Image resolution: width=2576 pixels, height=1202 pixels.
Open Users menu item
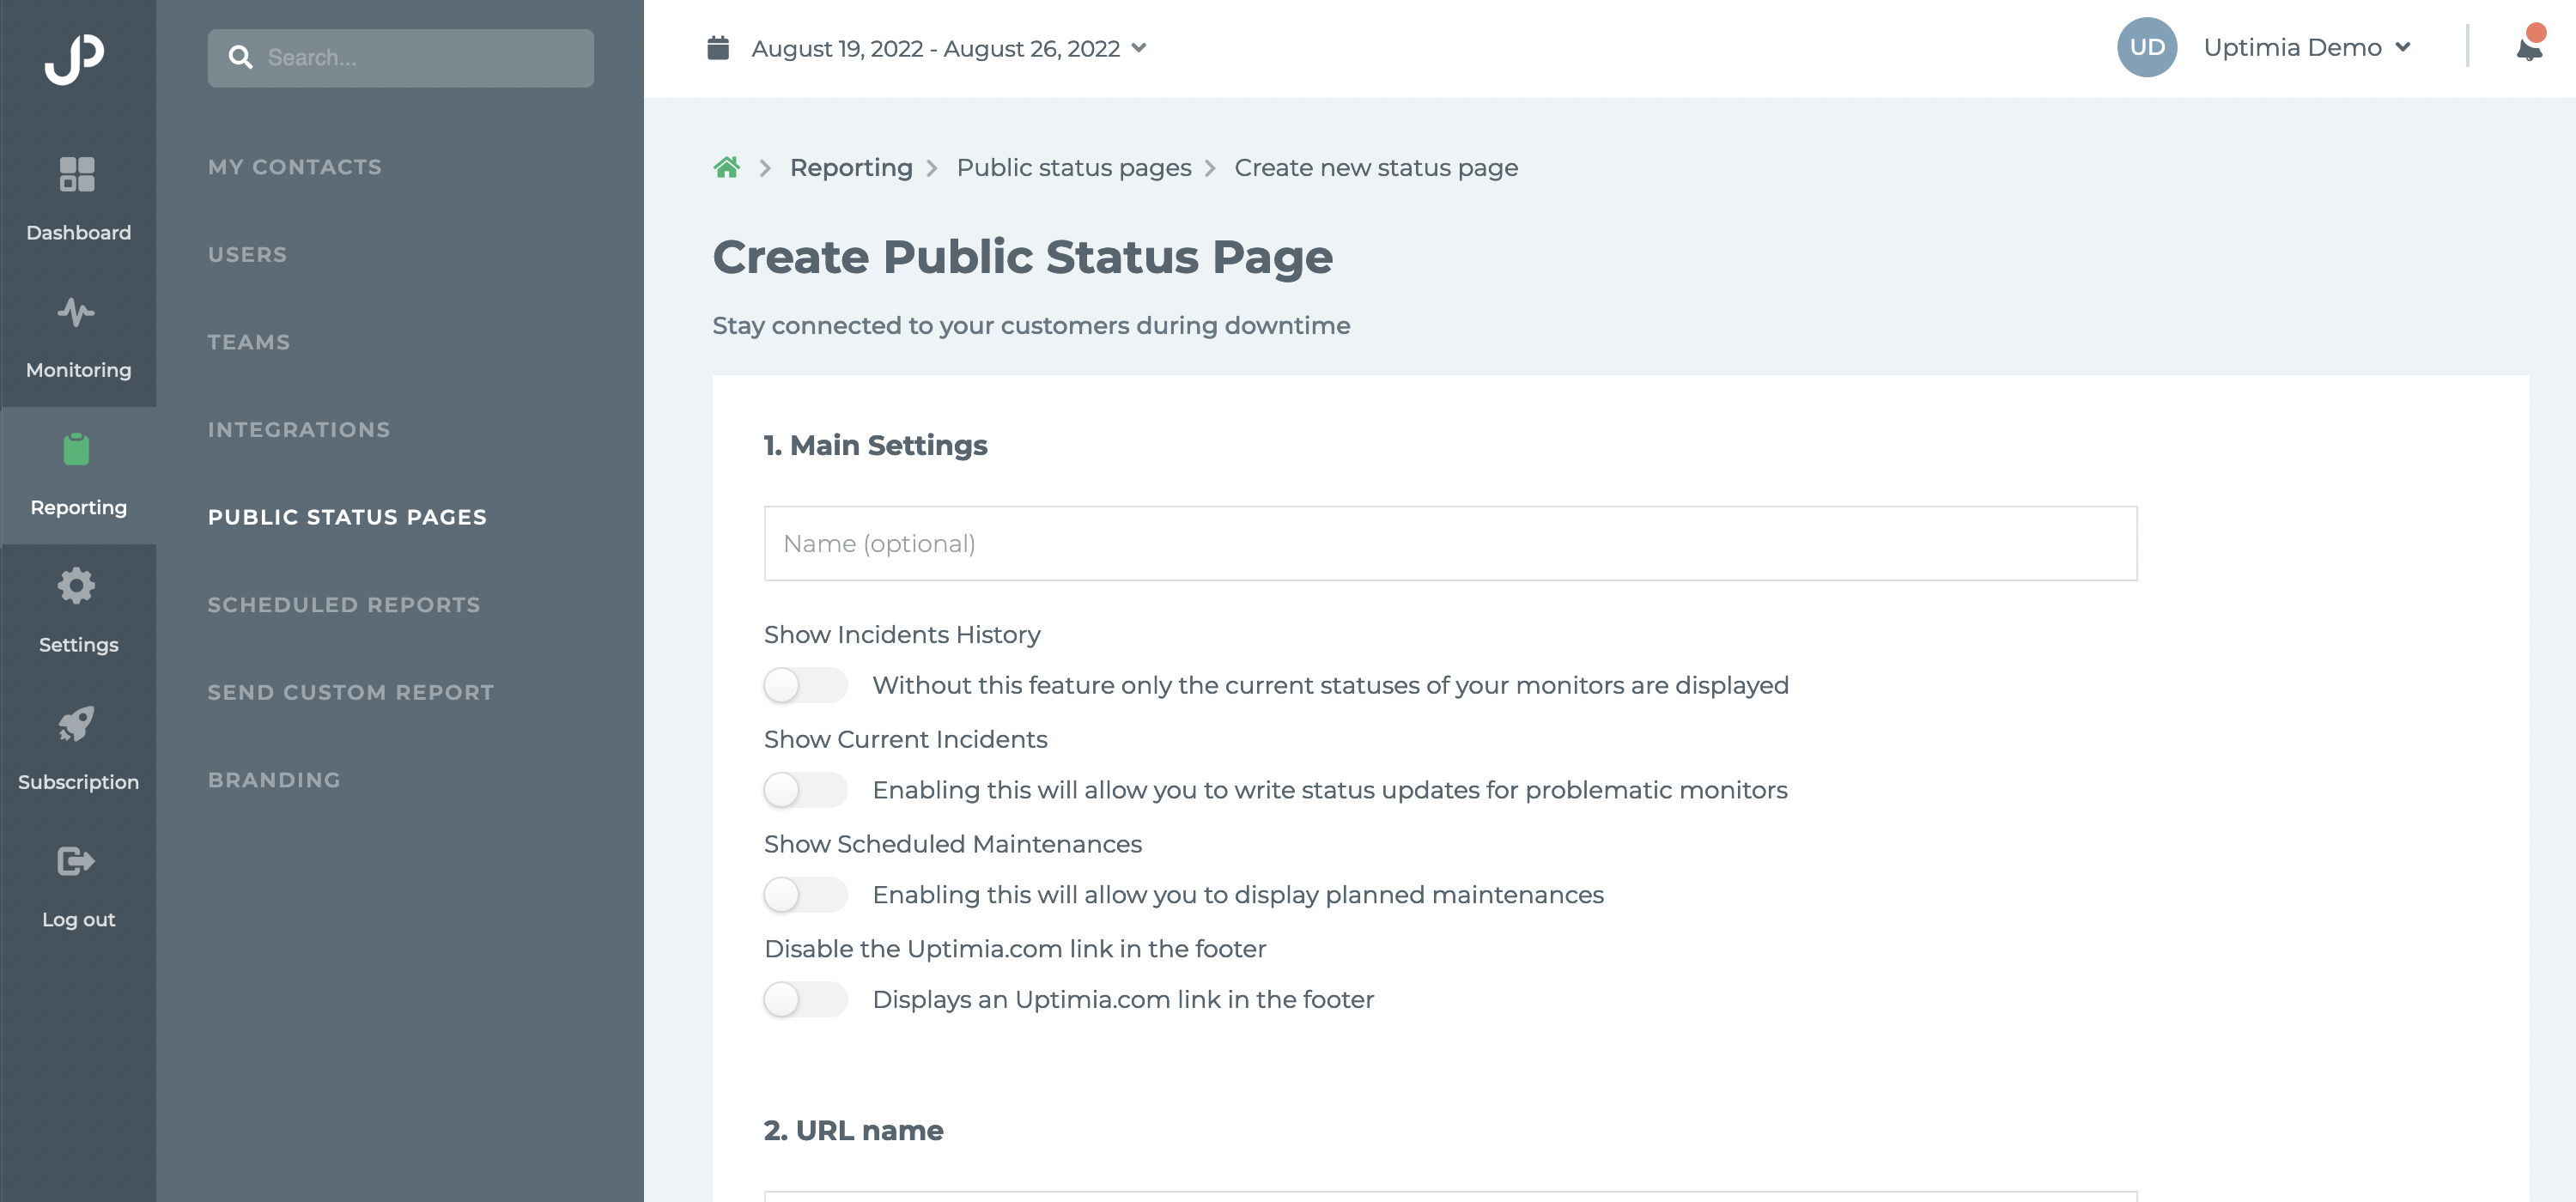[x=247, y=254]
